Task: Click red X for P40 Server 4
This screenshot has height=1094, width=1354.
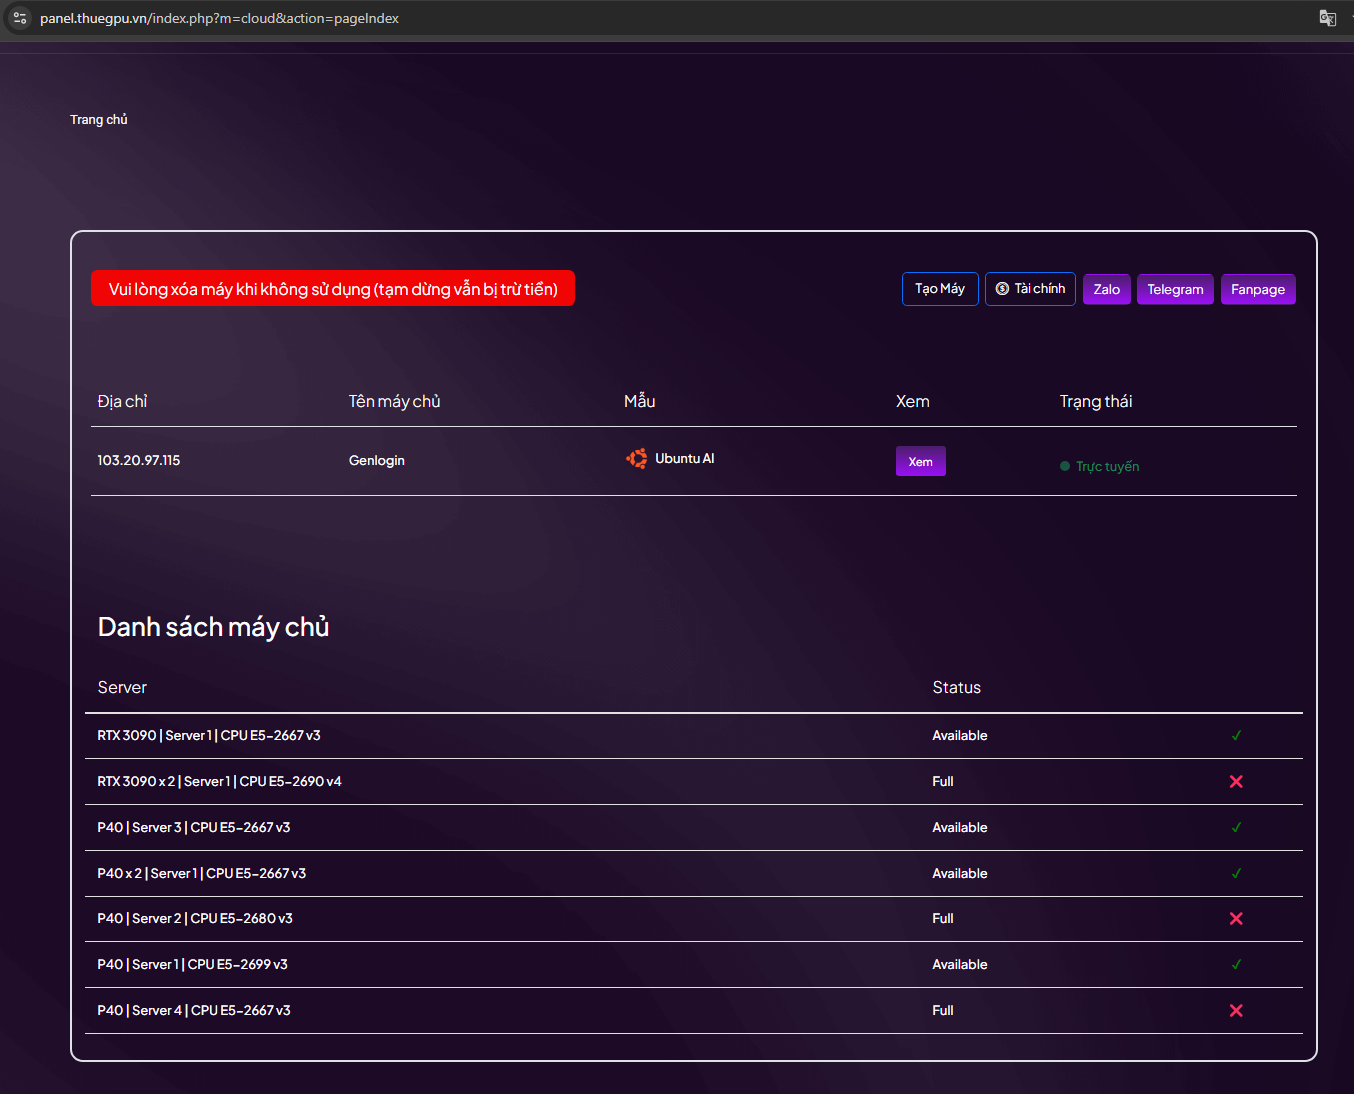Action: (1236, 1011)
